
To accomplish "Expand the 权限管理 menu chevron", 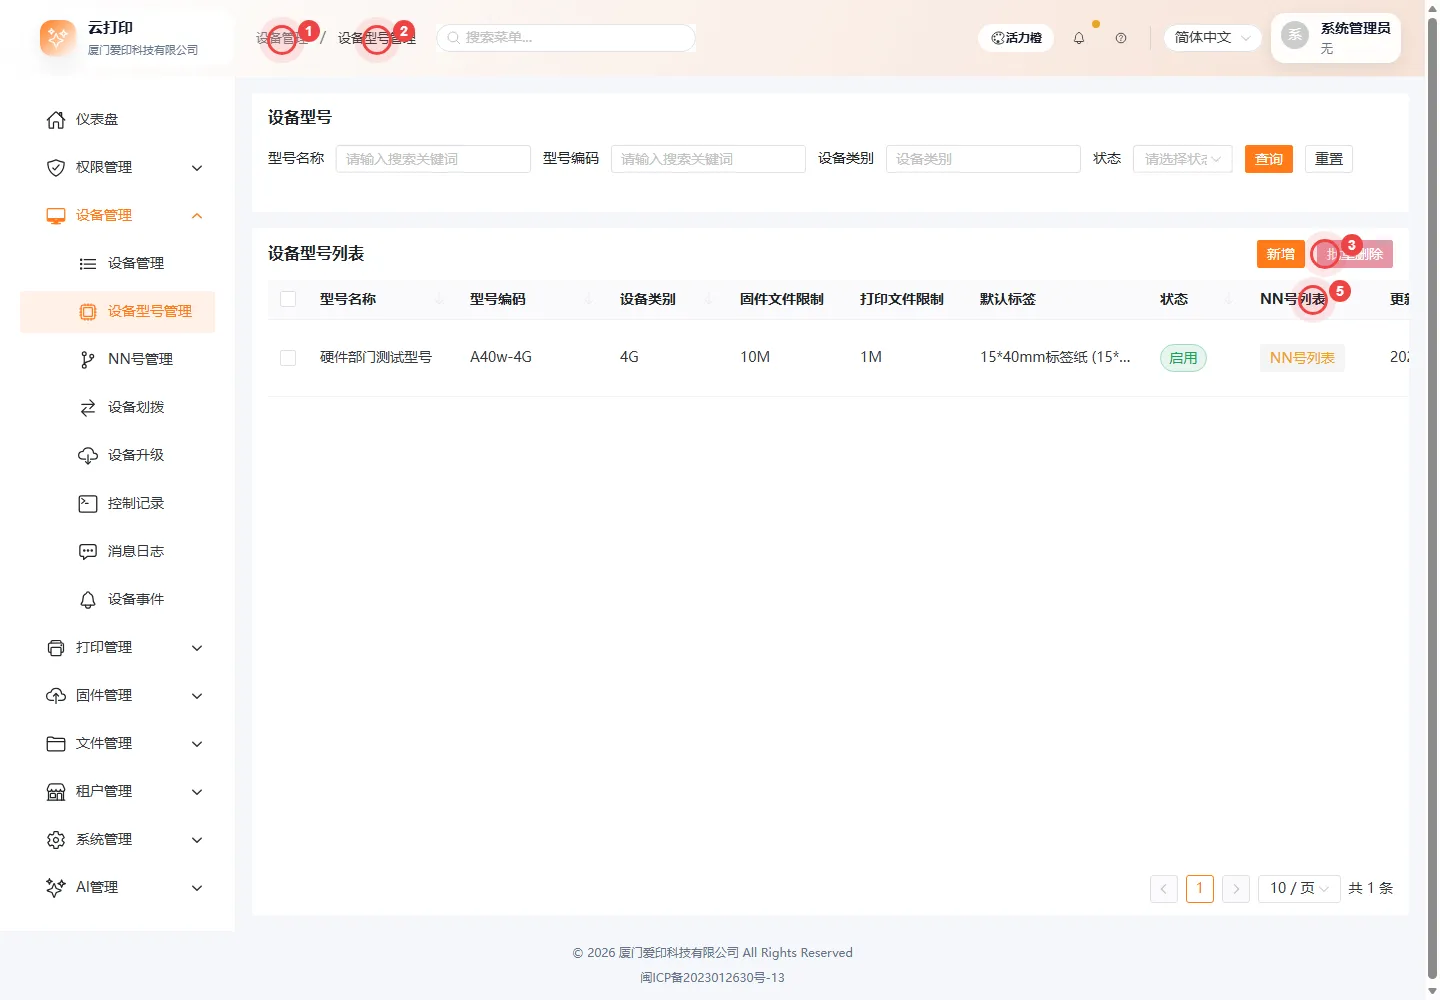I will coord(197,168).
